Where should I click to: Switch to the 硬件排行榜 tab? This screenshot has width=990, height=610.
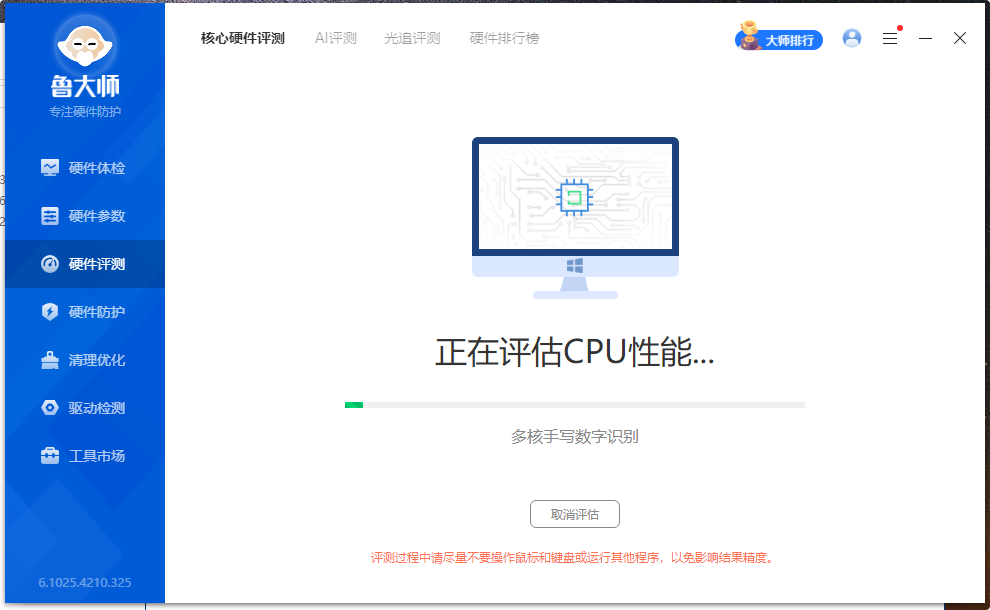coord(504,38)
